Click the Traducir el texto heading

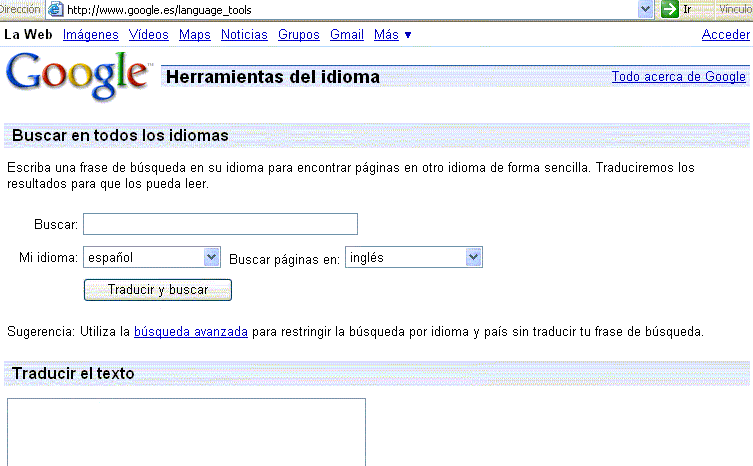73,373
